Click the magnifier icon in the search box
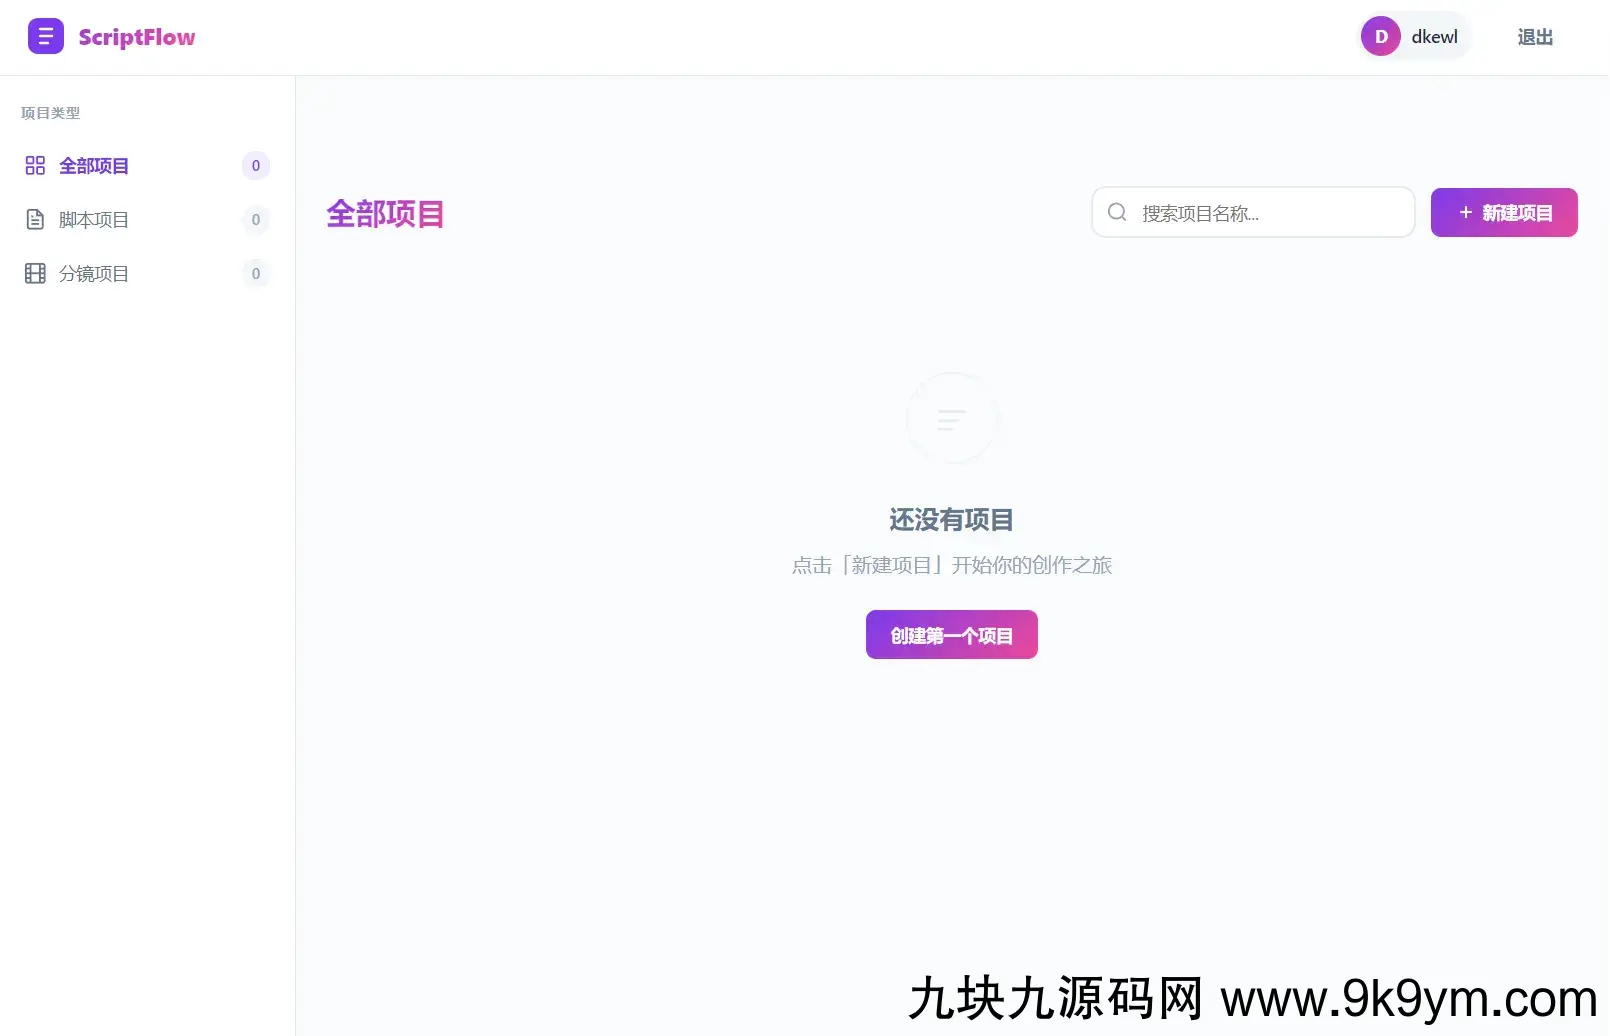The image size is (1610, 1036). (x=1117, y=212)
